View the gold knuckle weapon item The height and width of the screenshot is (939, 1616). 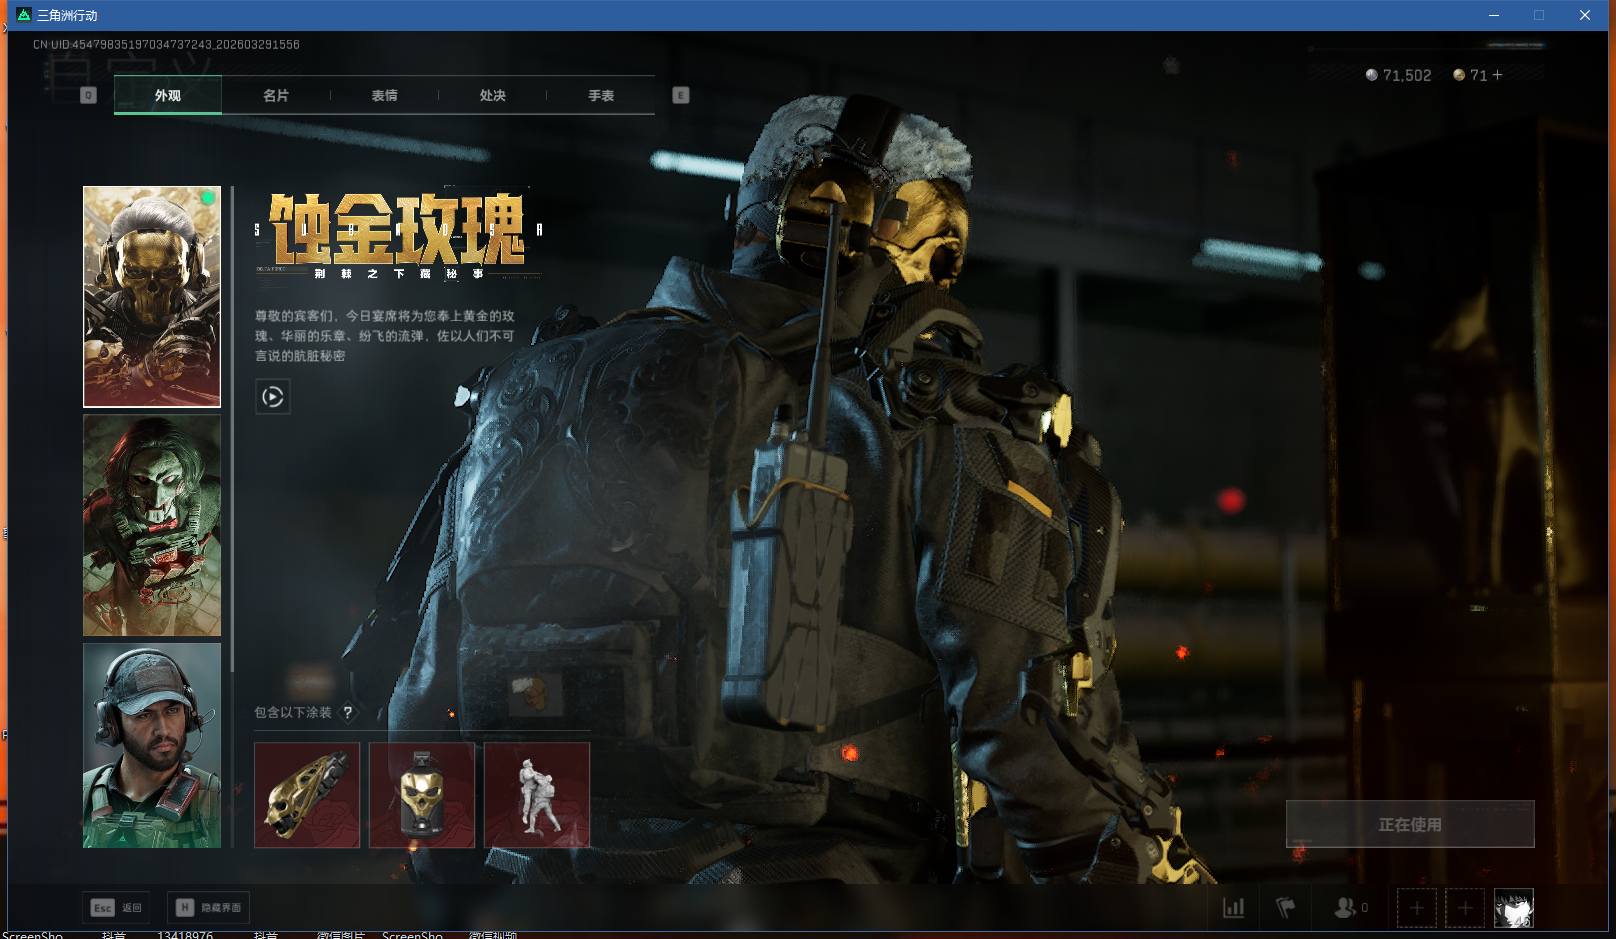pos(307,795)
